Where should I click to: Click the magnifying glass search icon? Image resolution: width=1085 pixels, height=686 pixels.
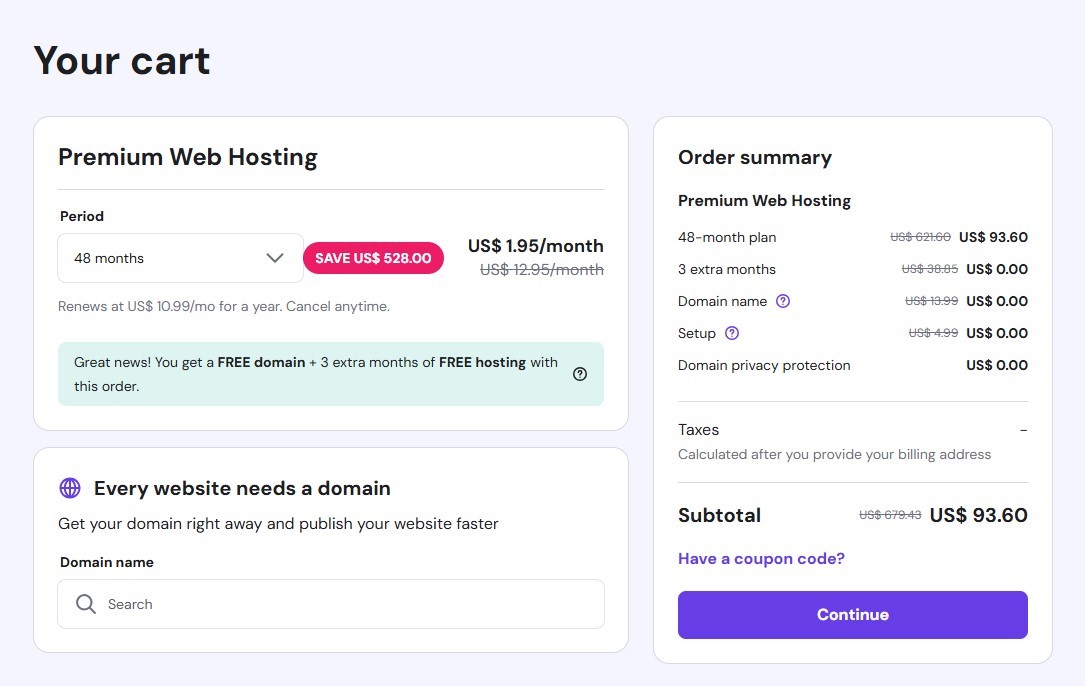point(86,604)
